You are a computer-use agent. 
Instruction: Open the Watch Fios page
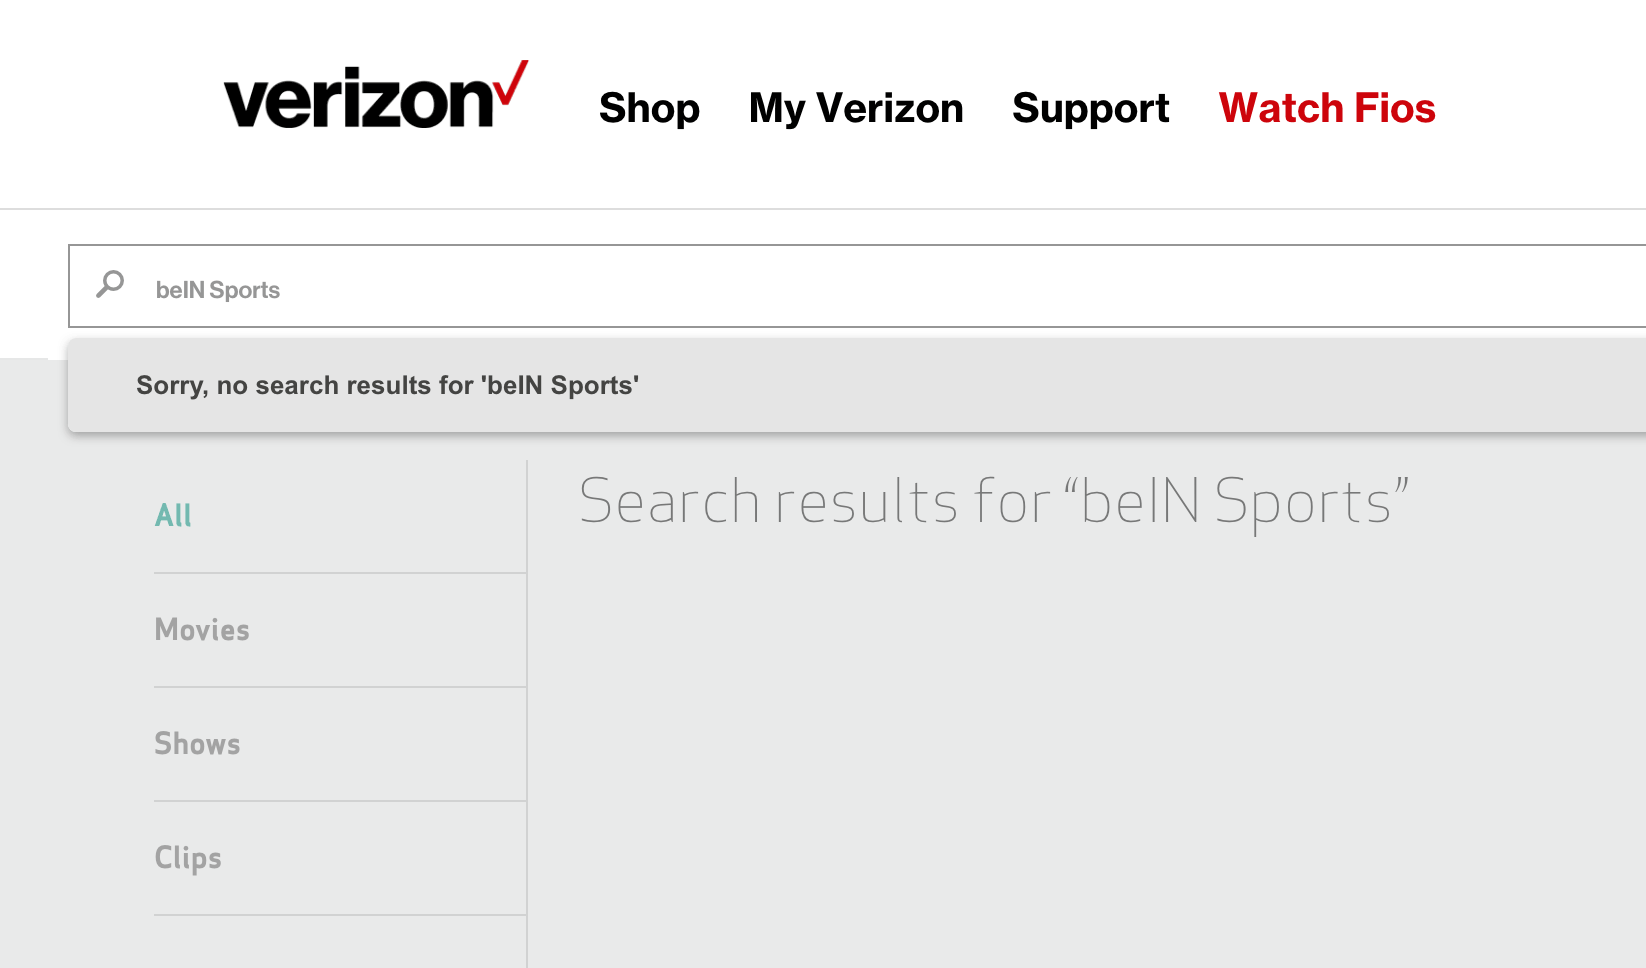[1327, 108]
